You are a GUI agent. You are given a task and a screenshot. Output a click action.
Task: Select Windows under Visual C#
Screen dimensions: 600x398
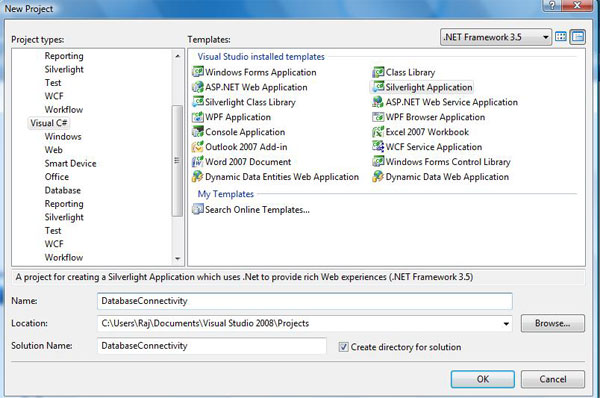tap(63, 136)
